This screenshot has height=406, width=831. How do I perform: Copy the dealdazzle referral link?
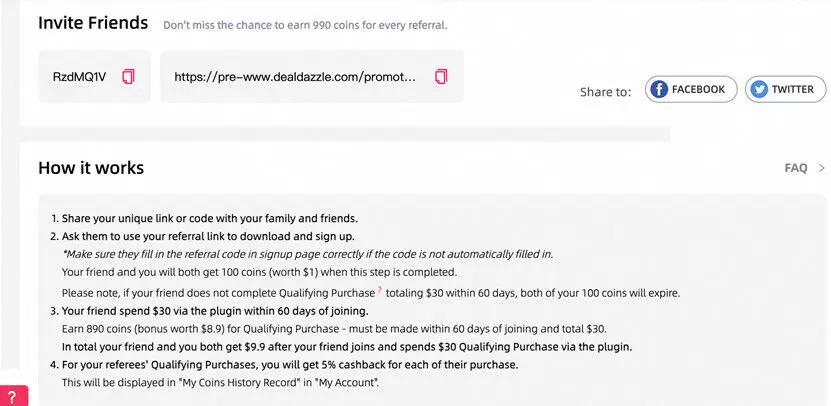click(x=441, y=77)
